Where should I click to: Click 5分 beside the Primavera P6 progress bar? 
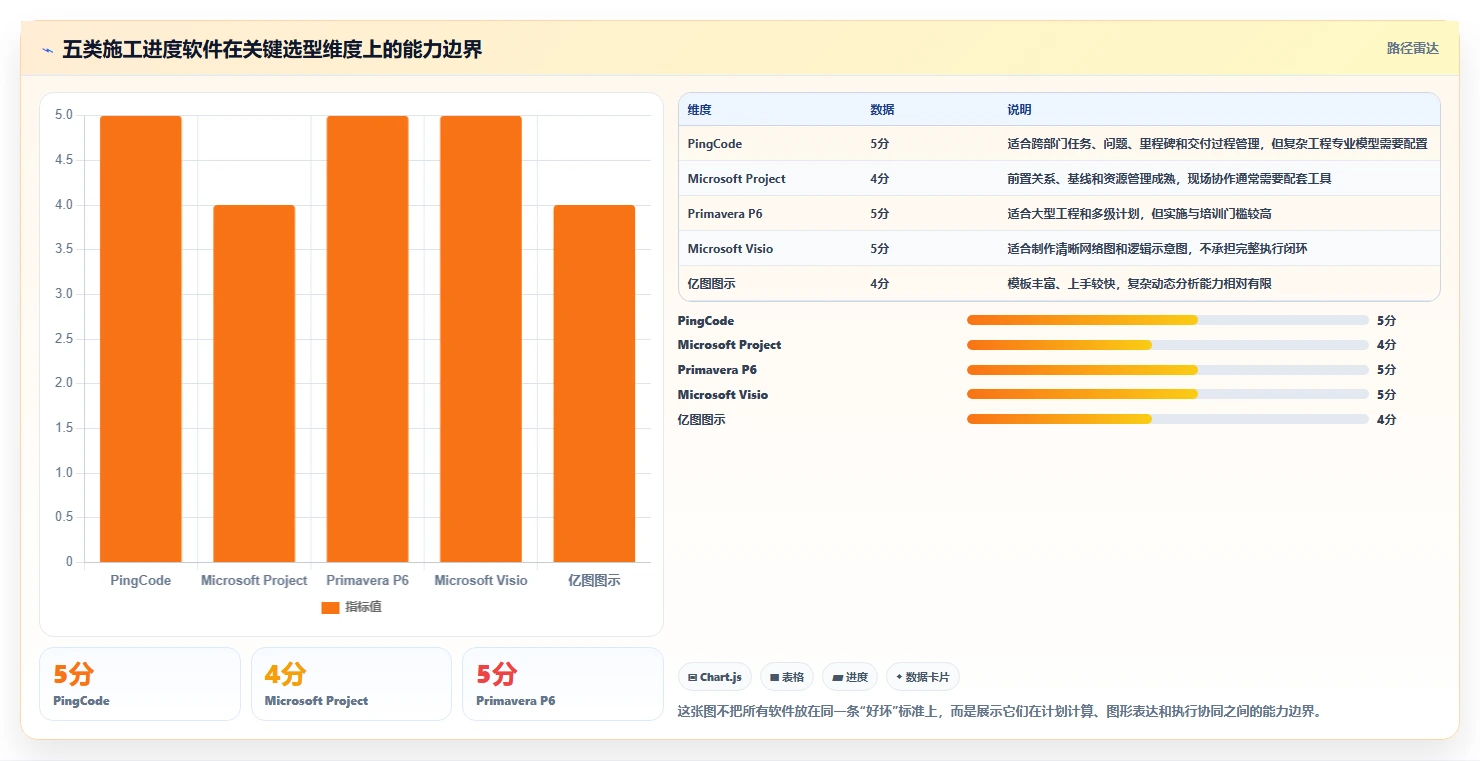[1386, 370]
